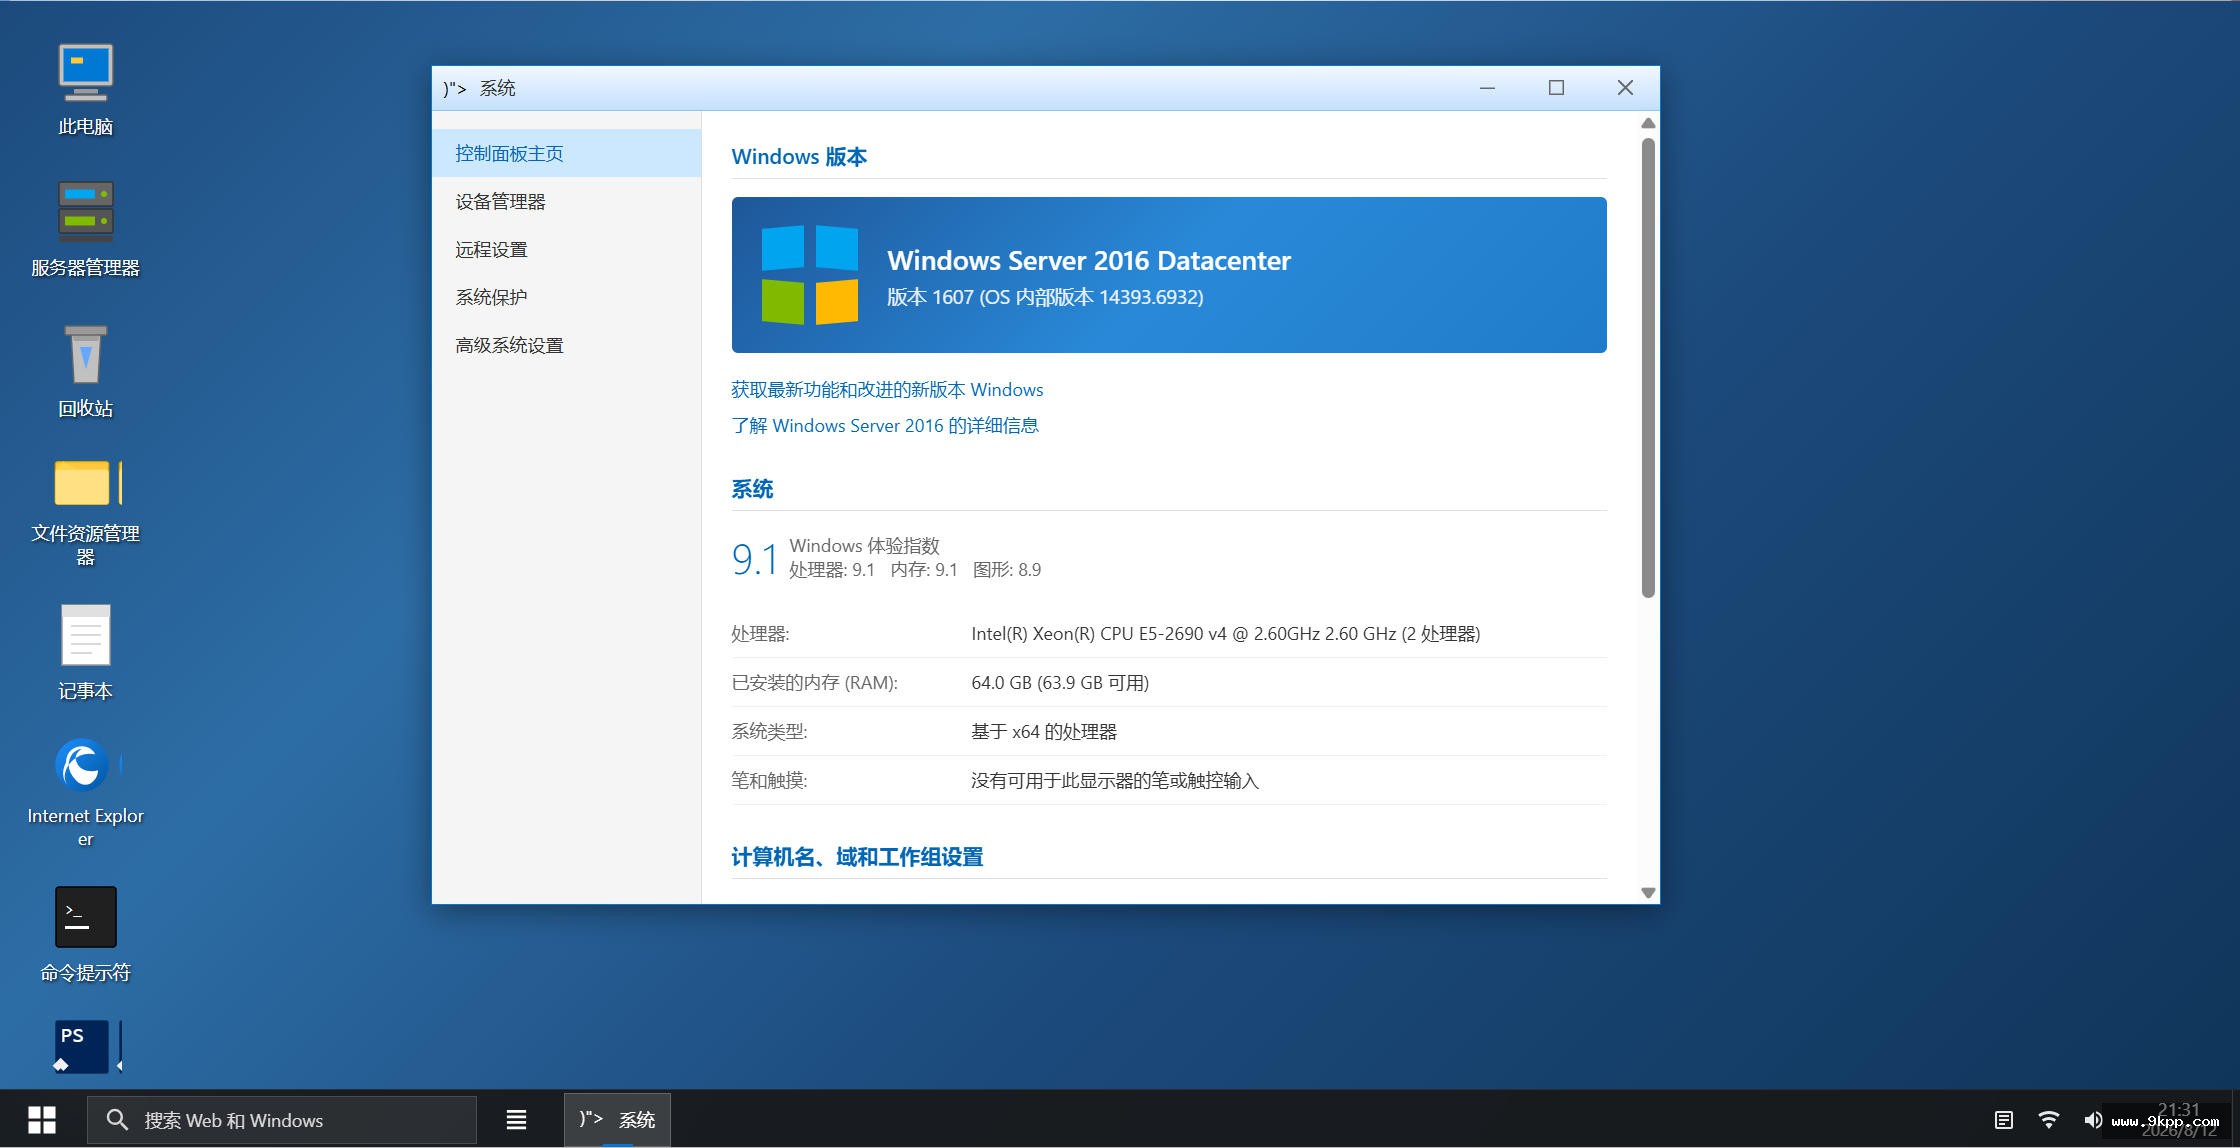2240x1148 pixels.
Task: Open 了解 Windows Server 2016 的详细信息 link
Action: click(885, 426)
